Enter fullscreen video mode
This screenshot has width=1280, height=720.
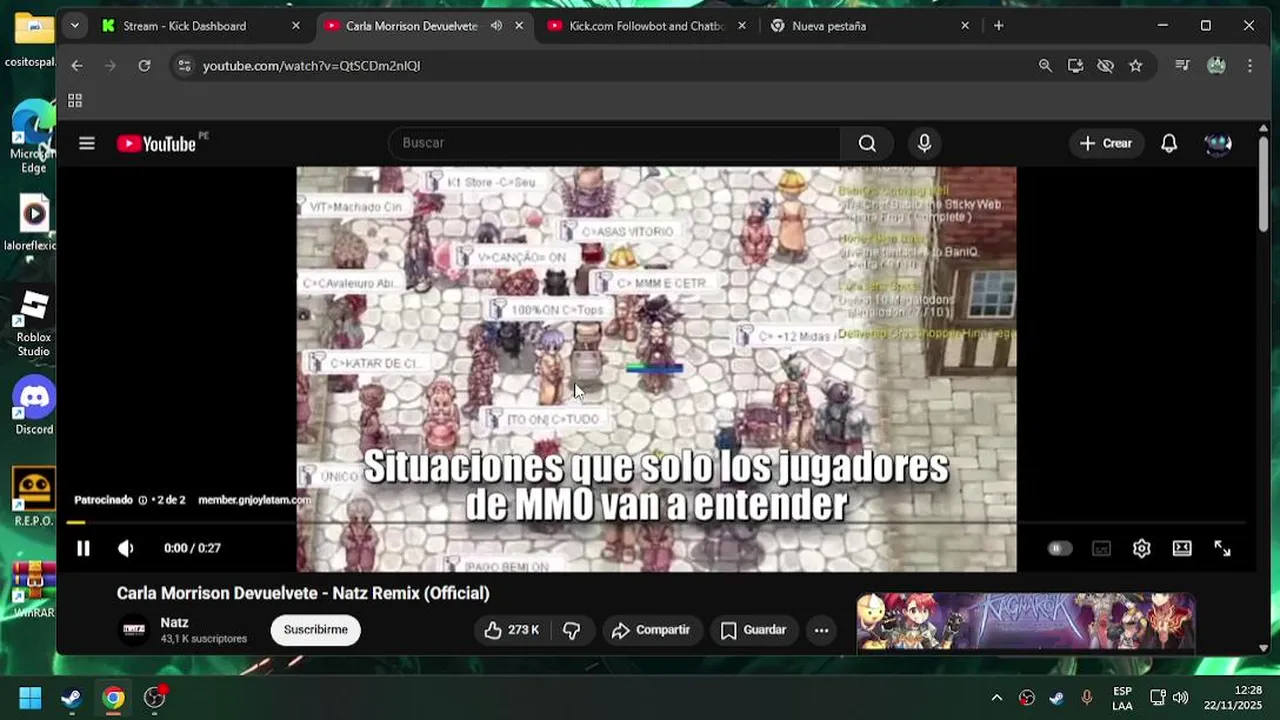(1222, 548)
